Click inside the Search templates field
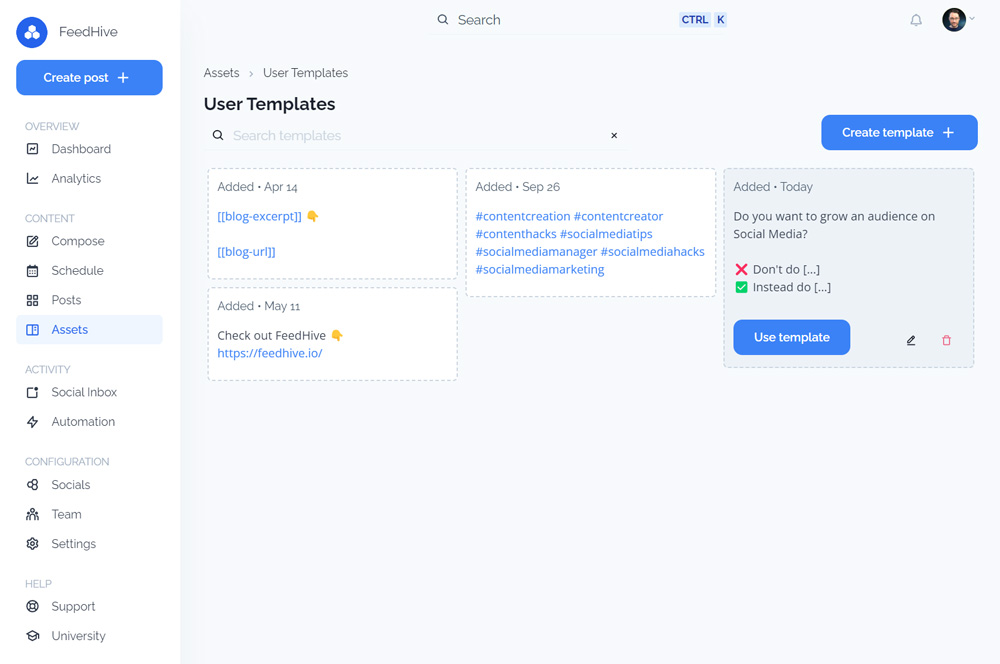This screenshot has width=1000, height=664. (x=400, y=135)
